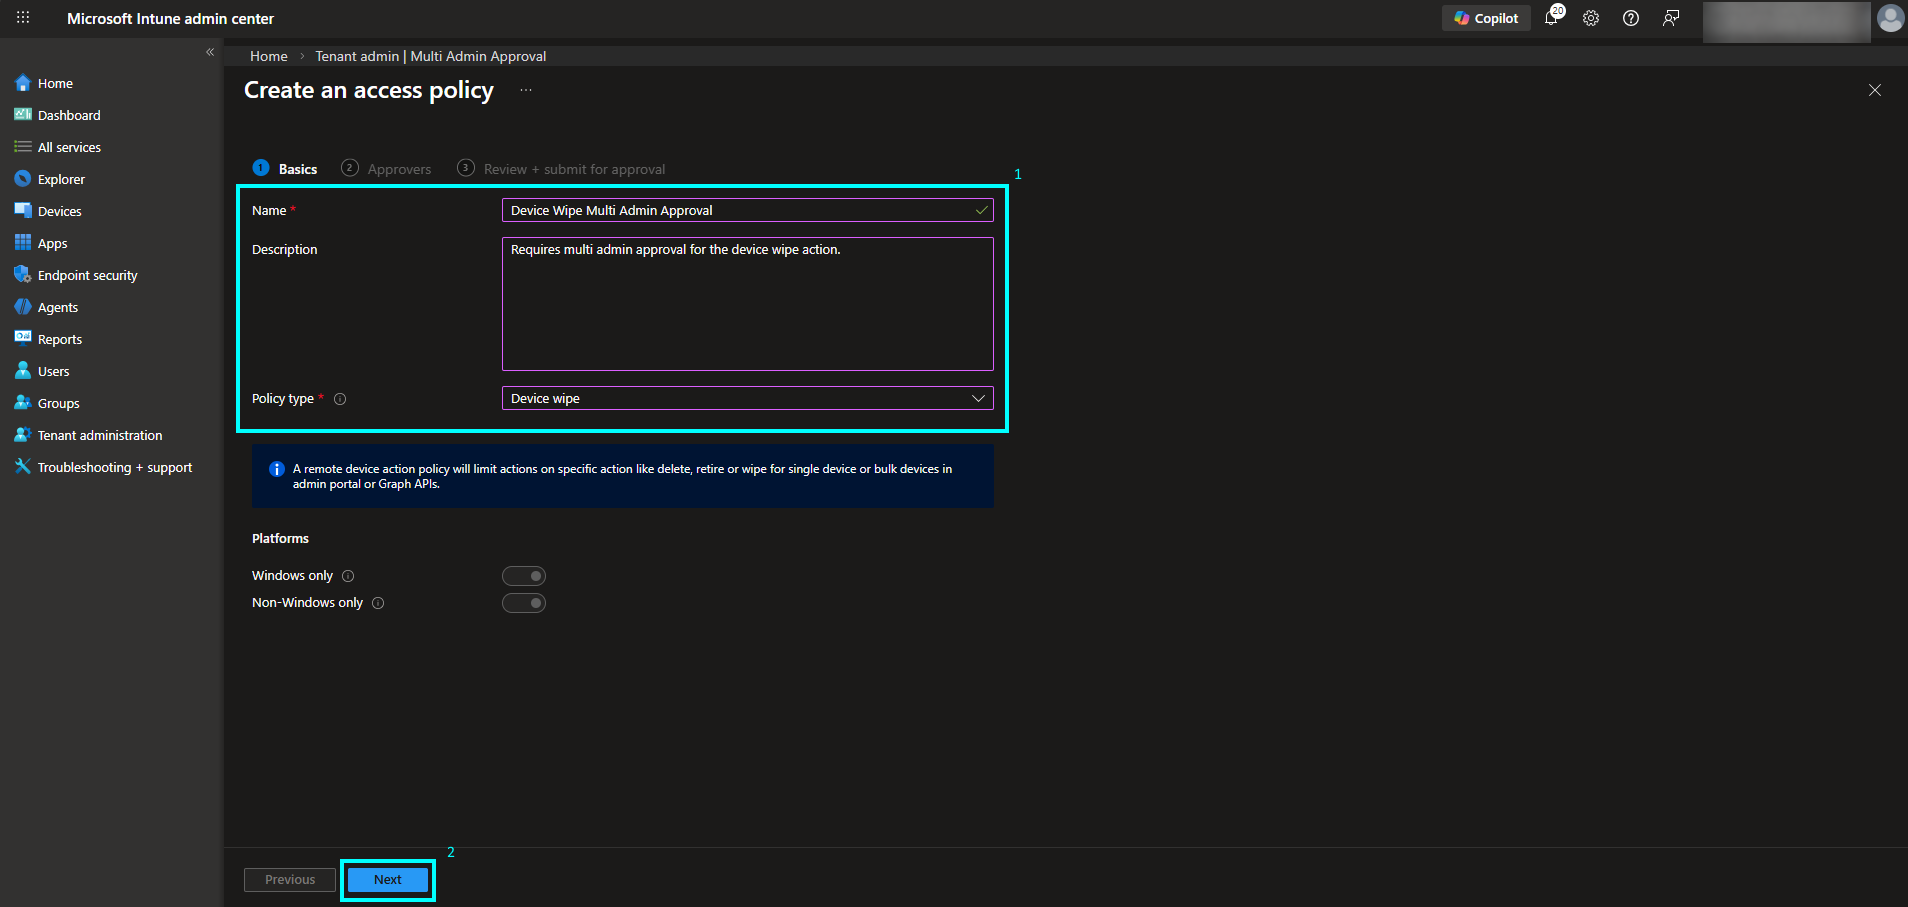This screenshot has width=1908, height=907.
Task: Click the Users icon in sidebar
Action: [23, 371]
